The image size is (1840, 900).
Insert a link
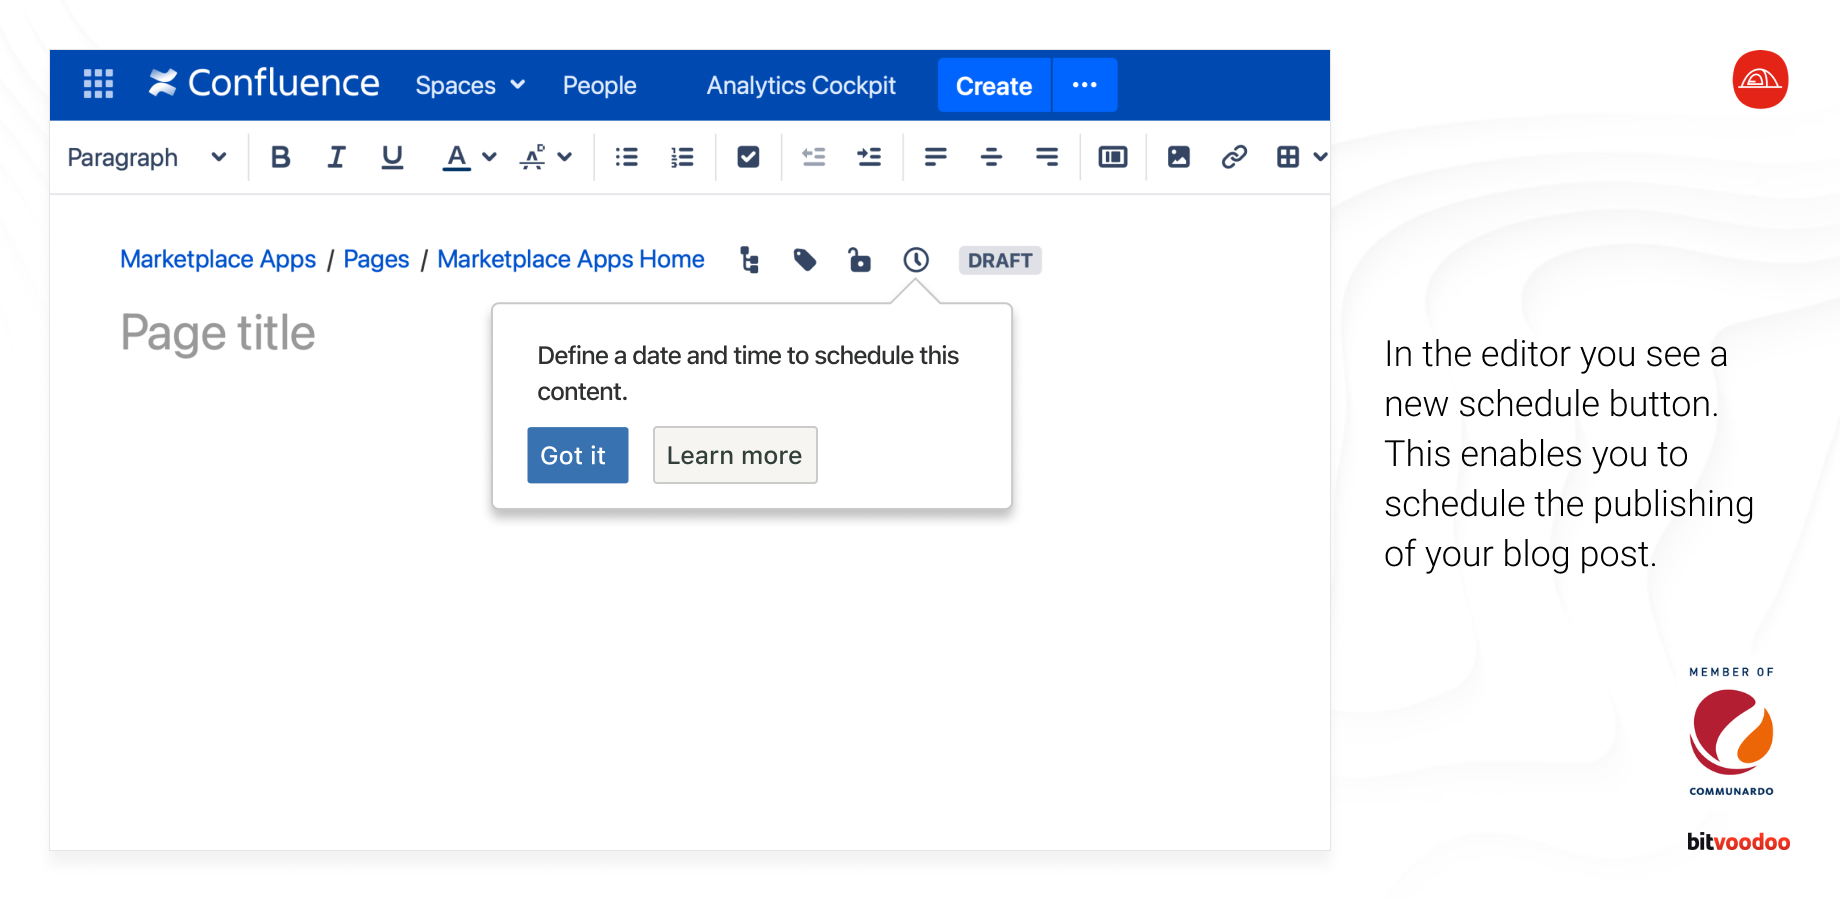(x=1234, y=157)
